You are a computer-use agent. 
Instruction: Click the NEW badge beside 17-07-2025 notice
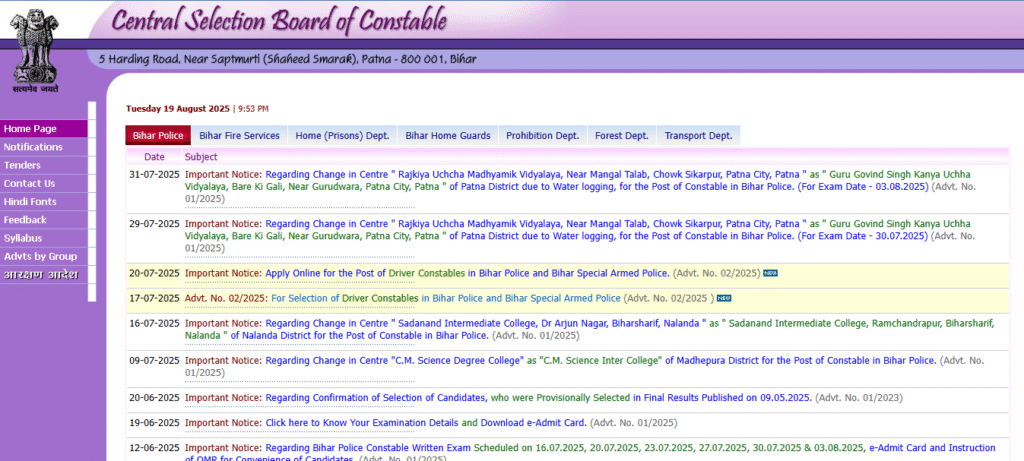pos(723,298)
